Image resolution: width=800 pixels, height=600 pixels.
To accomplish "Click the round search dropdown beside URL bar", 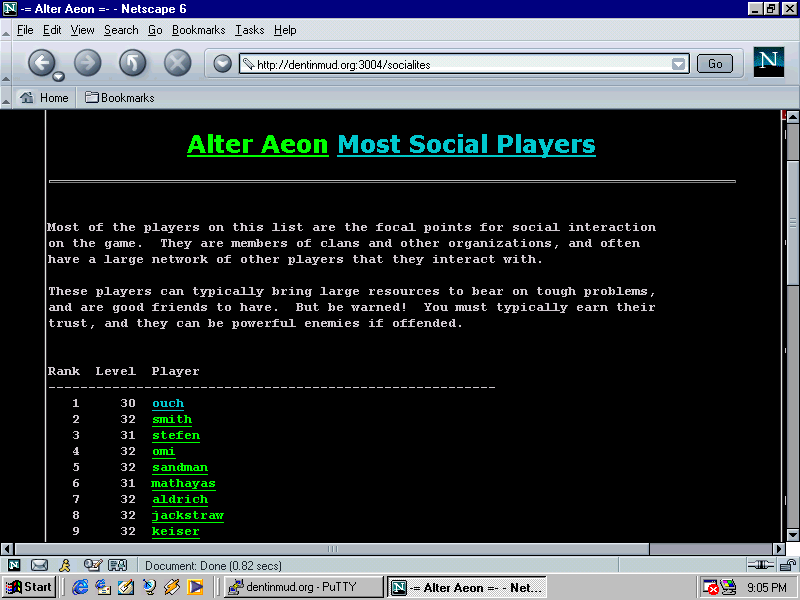I will pyautogui.click(x=222, y=64).
